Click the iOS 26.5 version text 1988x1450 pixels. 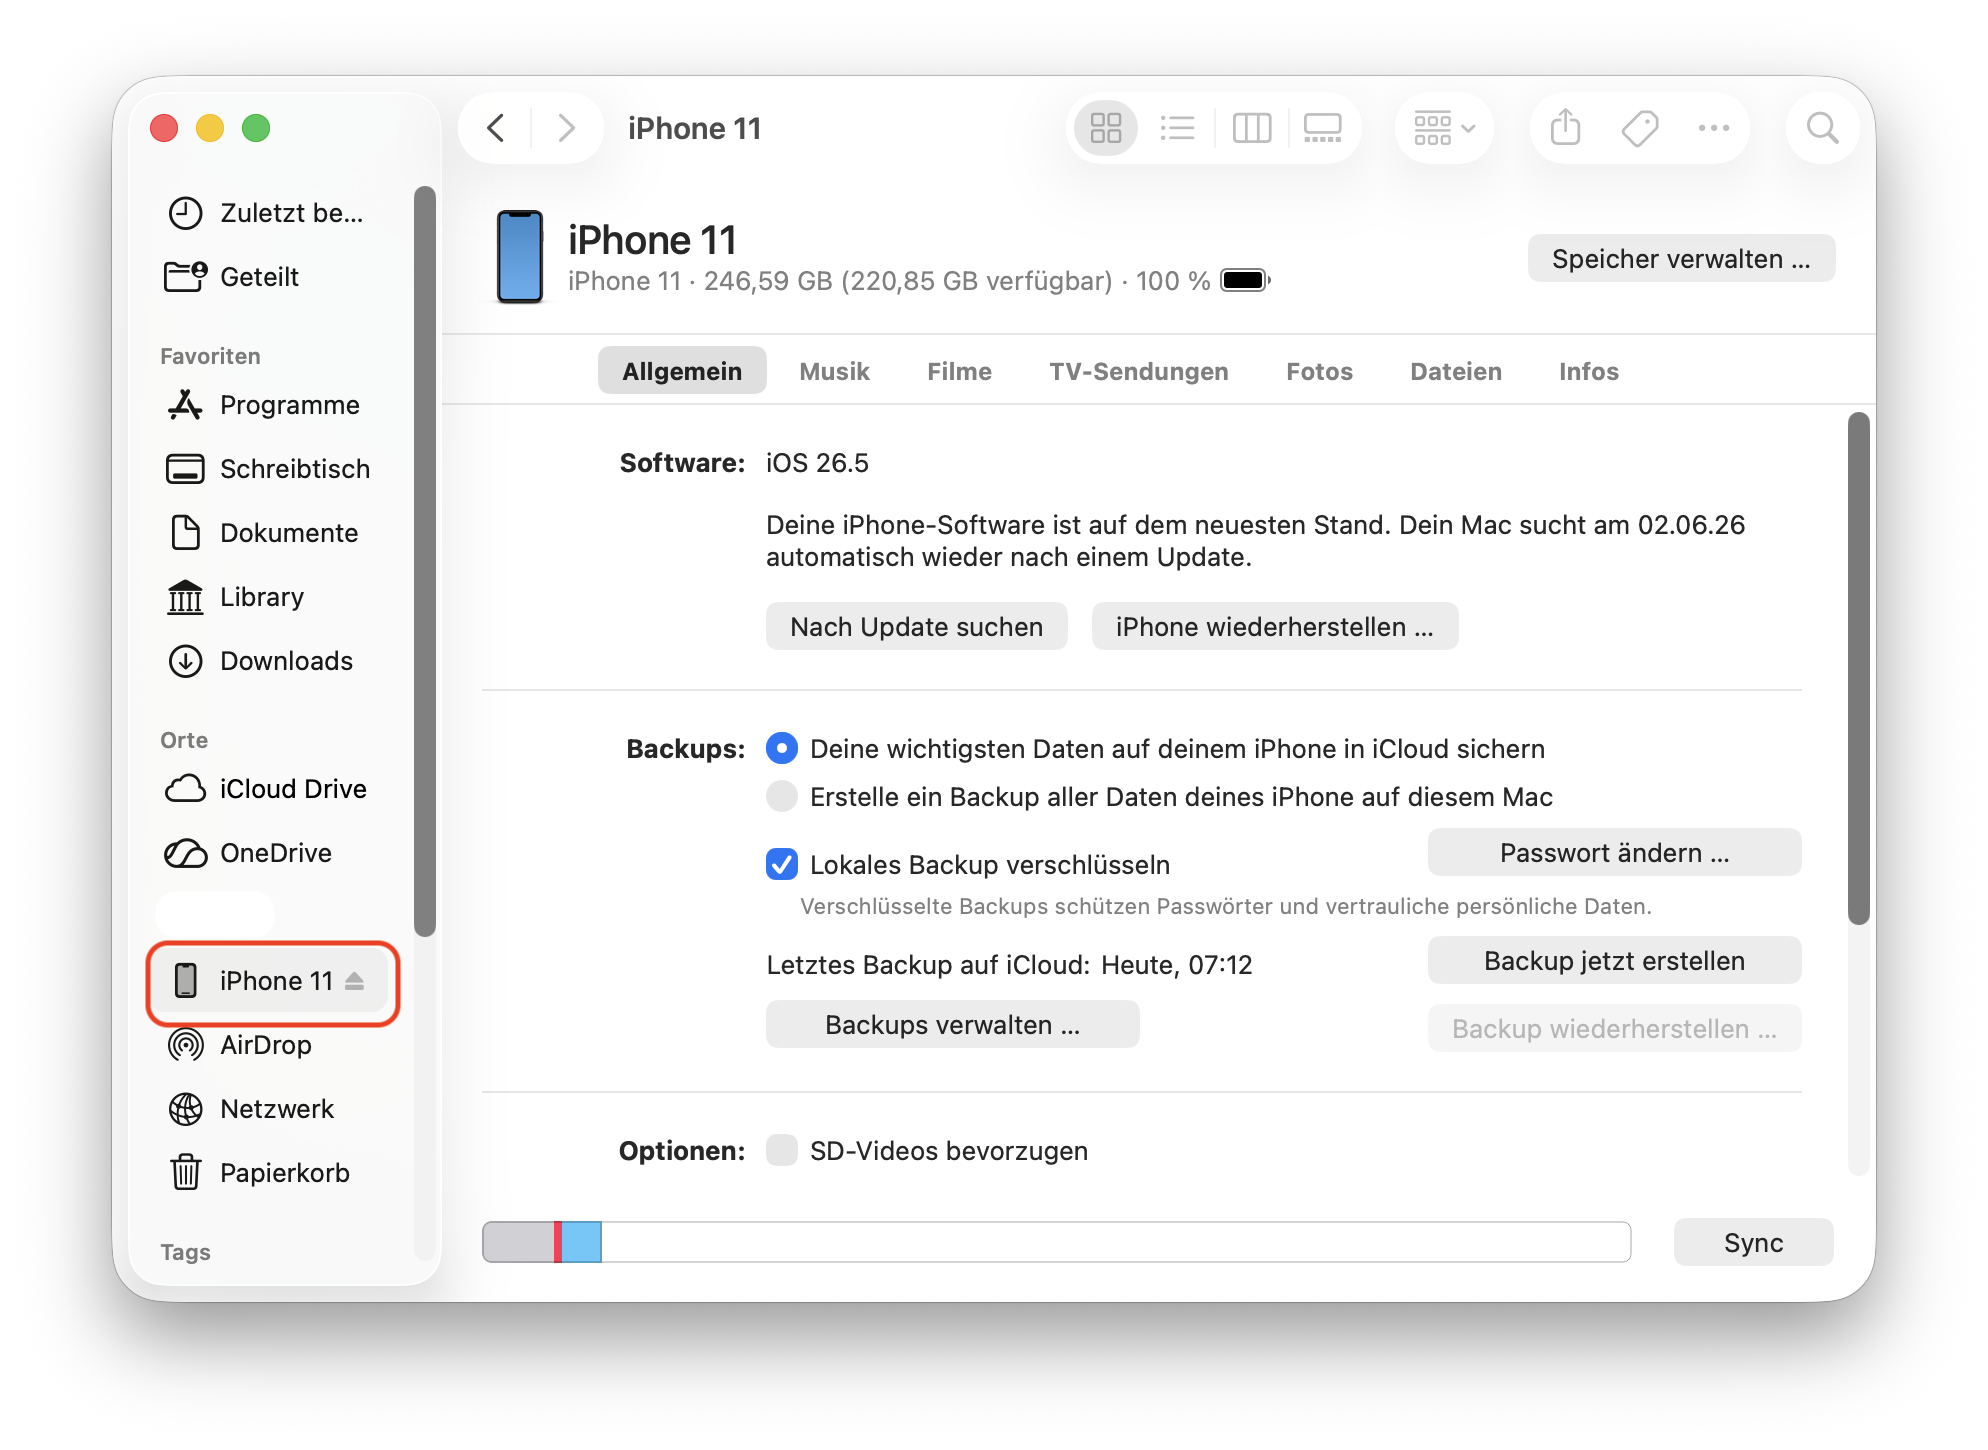point(817,463)
